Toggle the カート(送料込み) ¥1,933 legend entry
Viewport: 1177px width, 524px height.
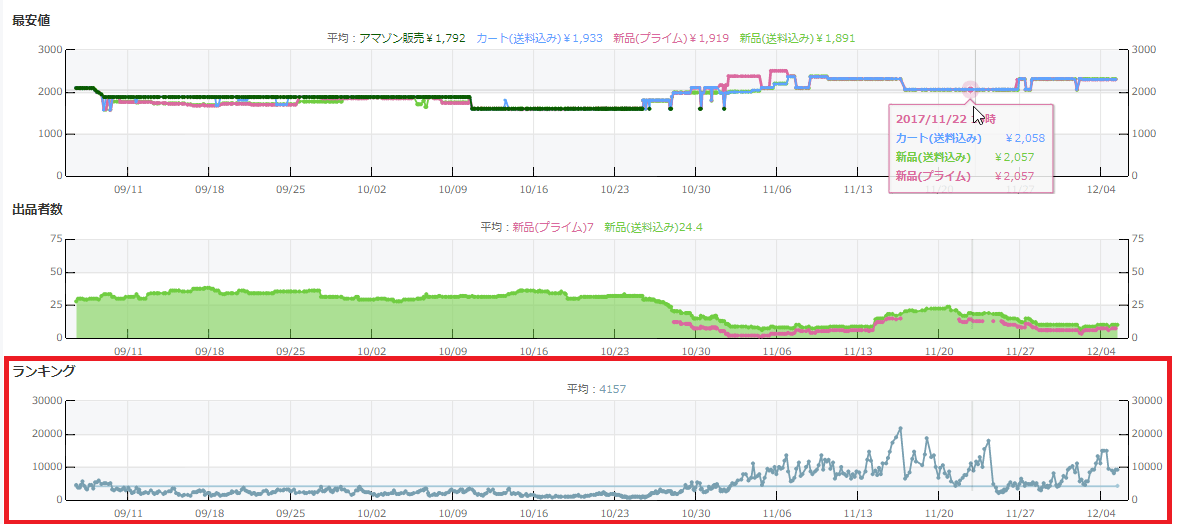pyautogui.click(x=539, y=38)
